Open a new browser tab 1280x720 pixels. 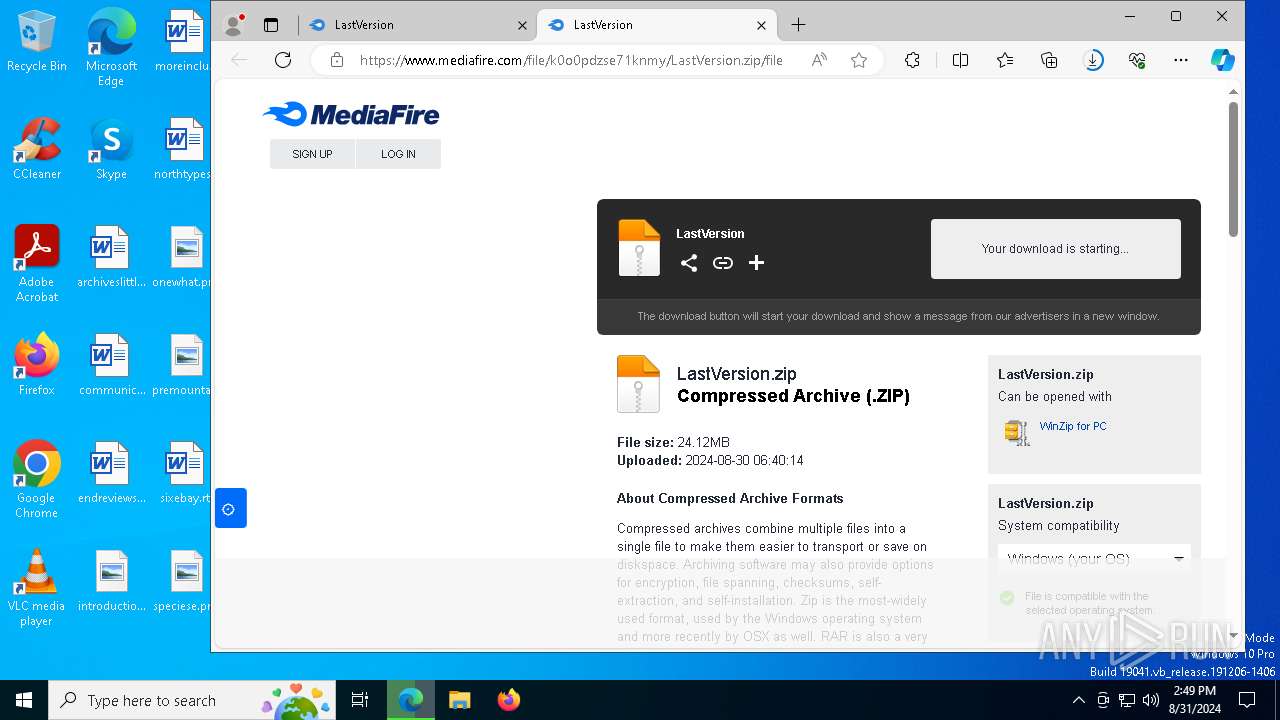tap(798, 25)
